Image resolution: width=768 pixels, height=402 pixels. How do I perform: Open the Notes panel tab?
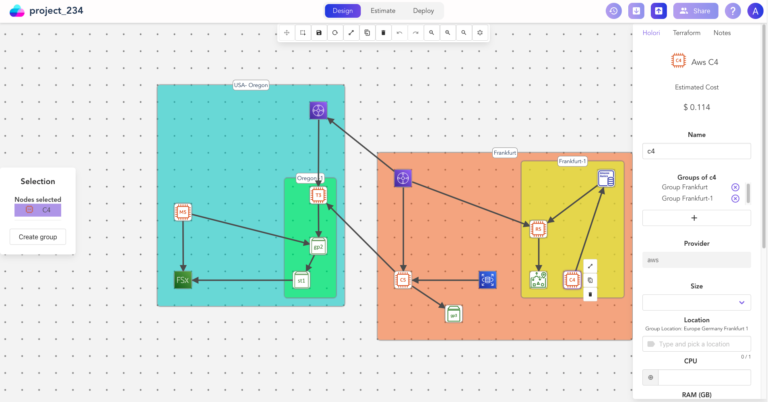coord(722,33)
